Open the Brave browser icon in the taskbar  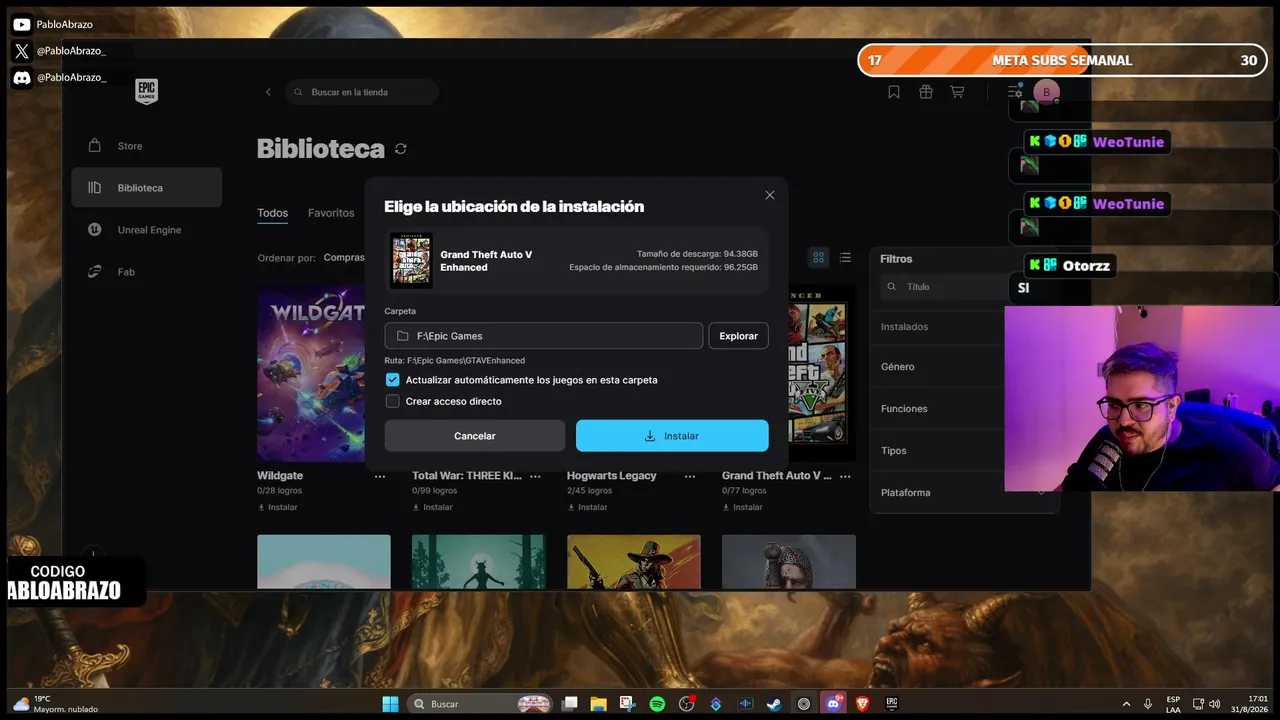[x=862, y=704]
